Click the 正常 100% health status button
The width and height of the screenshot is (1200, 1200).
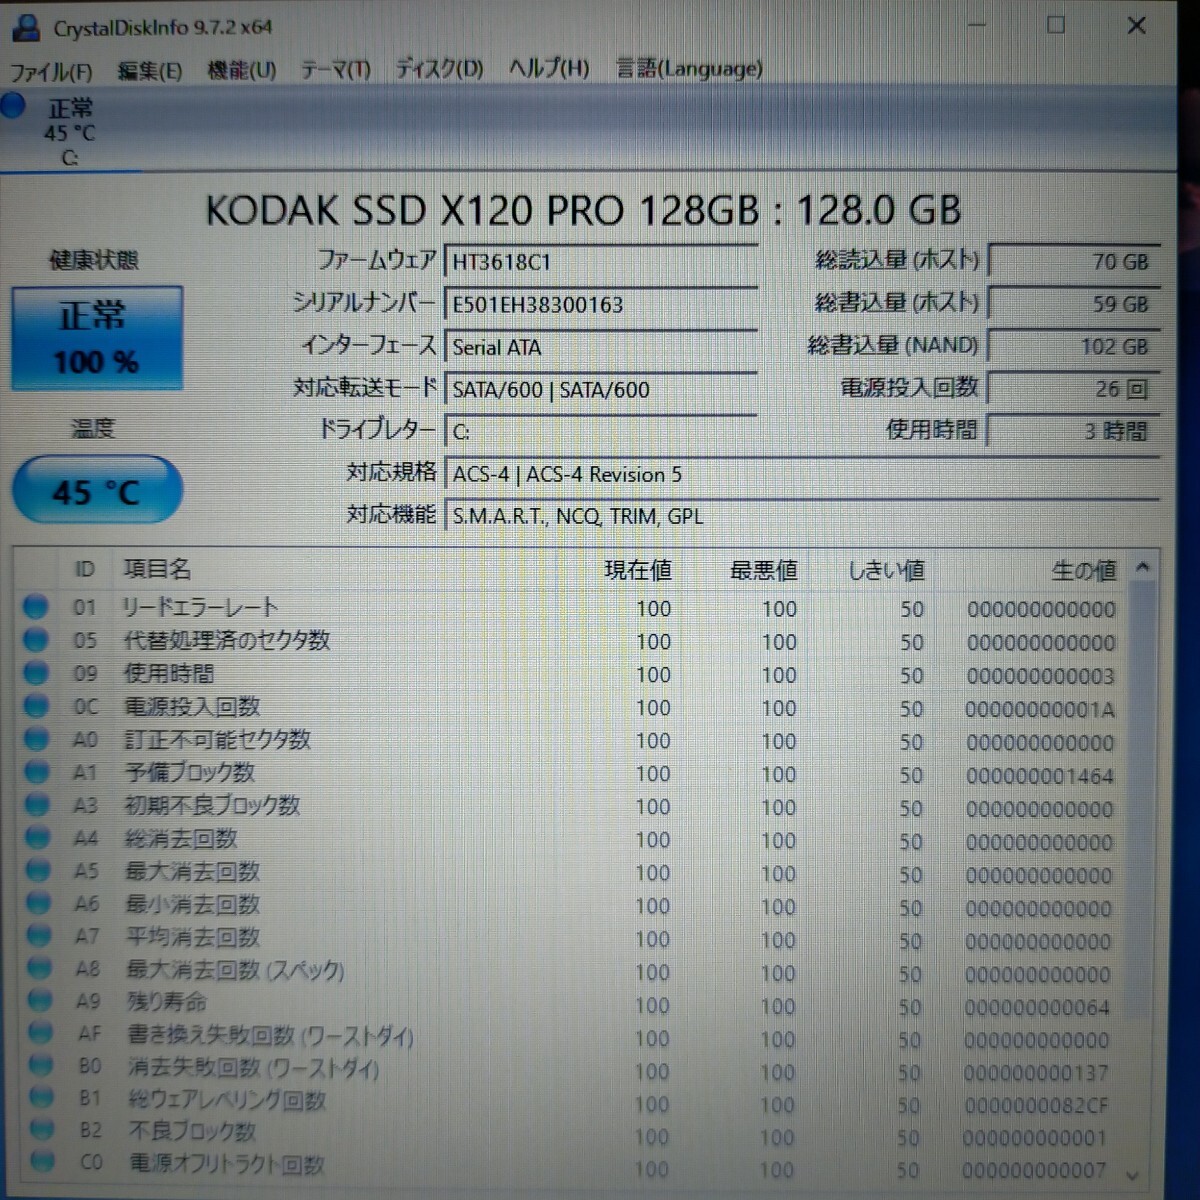coord(96,337)
